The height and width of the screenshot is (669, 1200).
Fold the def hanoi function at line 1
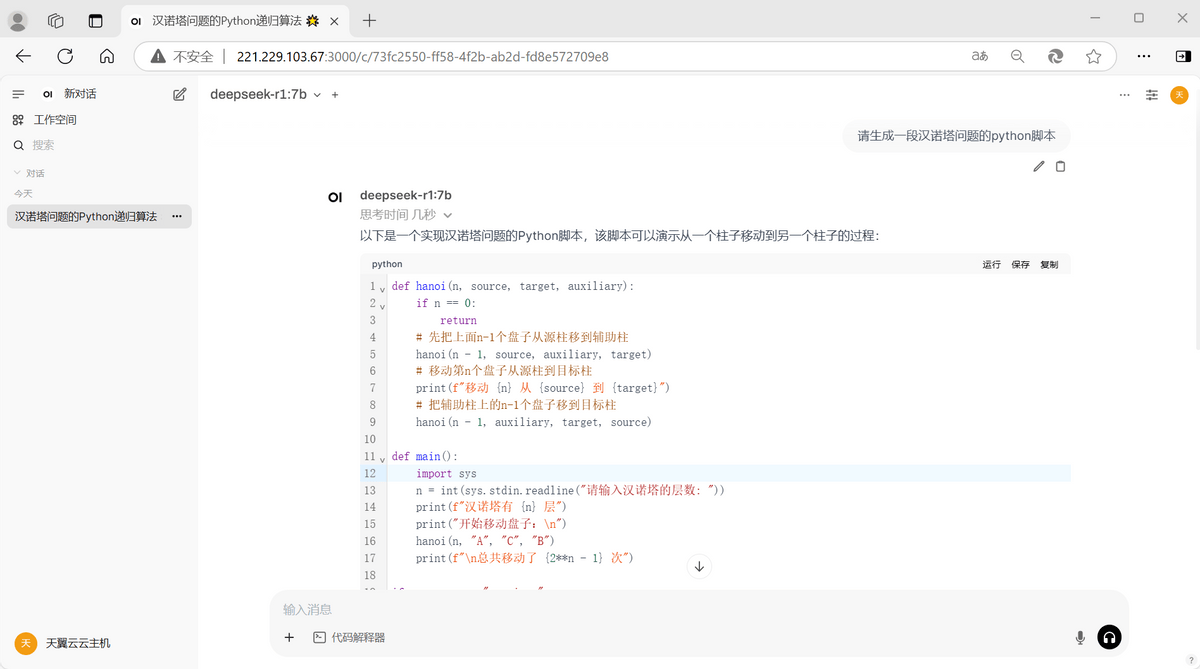[x=383, y=289]
